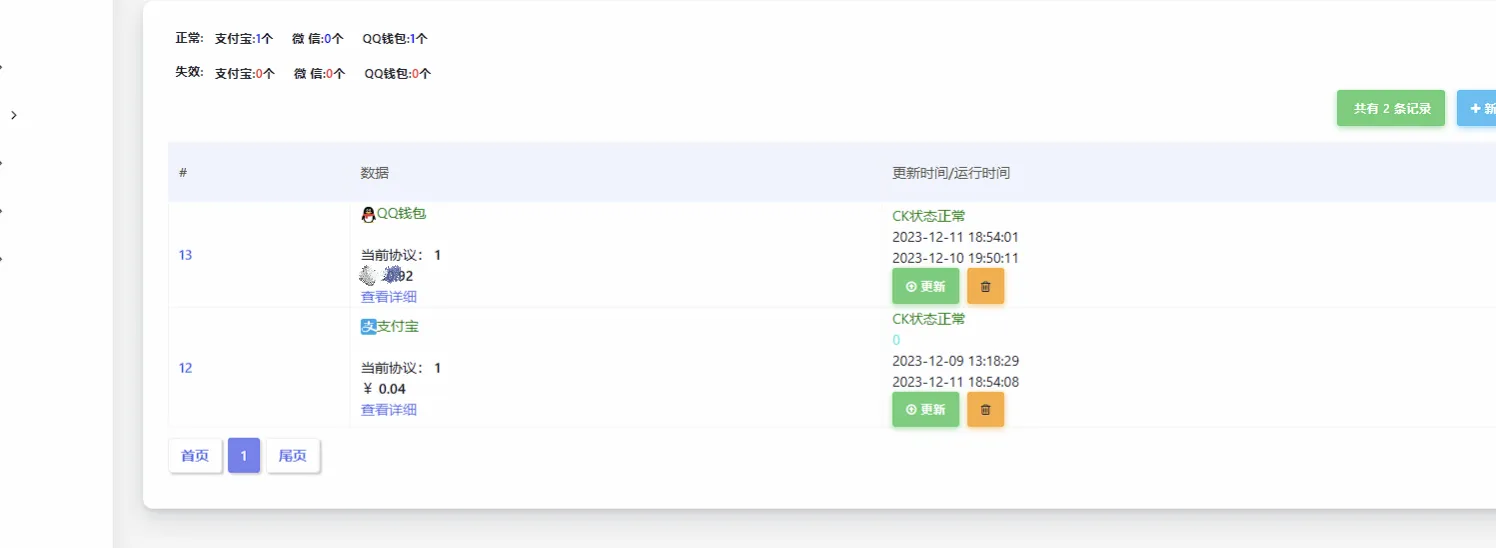Go to 首页 pagination button

click(195, 456)
